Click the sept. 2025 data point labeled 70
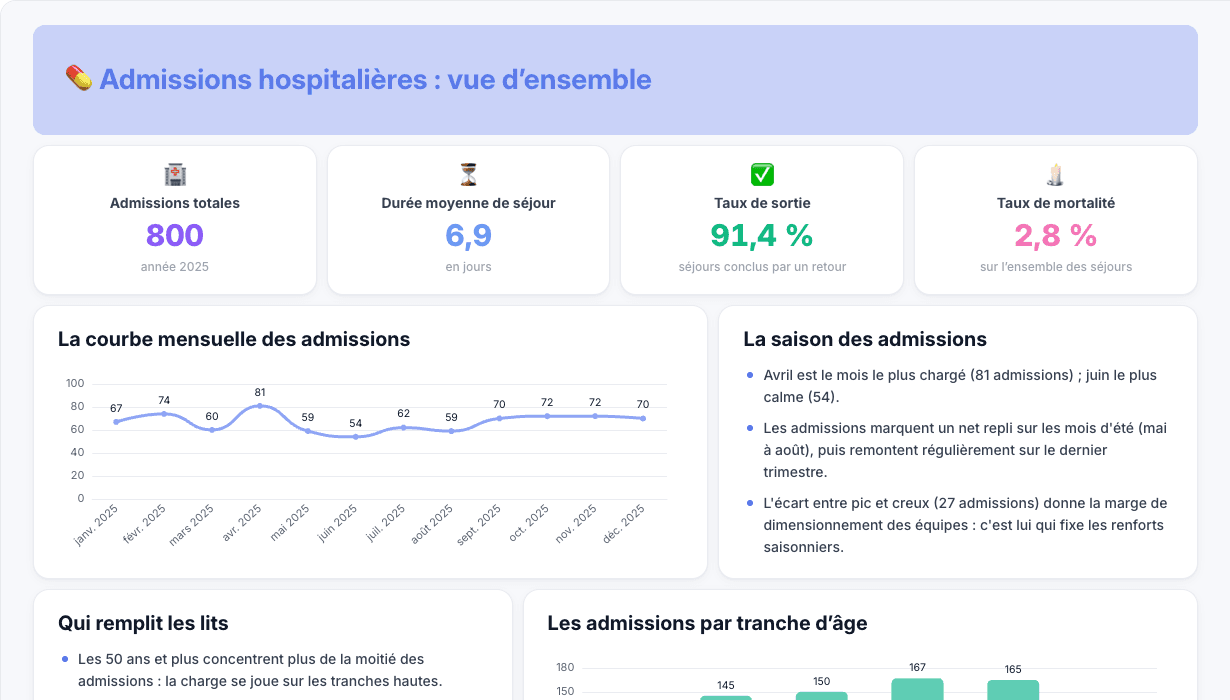The image size is (1230, 700). click(x=499, y=418)
